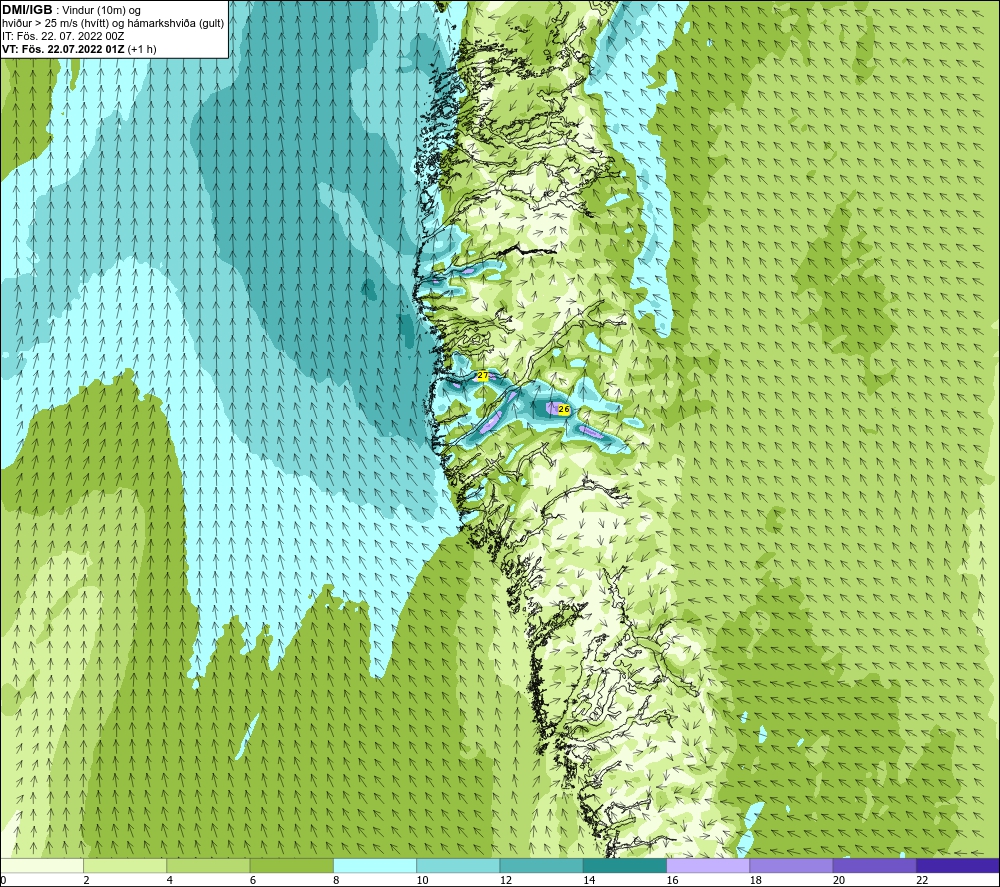Click the 'Vindur (10m) og' legend text

click(101, 11)
